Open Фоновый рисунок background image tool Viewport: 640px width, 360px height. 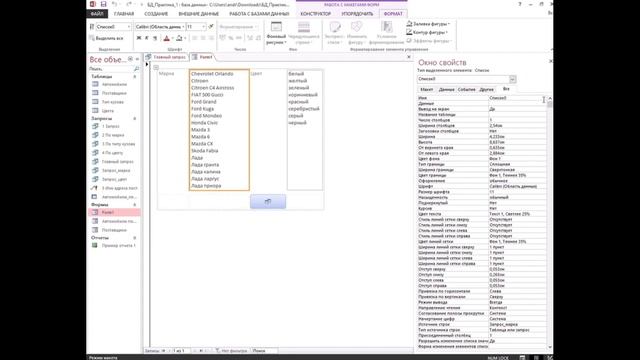point(276,33)
